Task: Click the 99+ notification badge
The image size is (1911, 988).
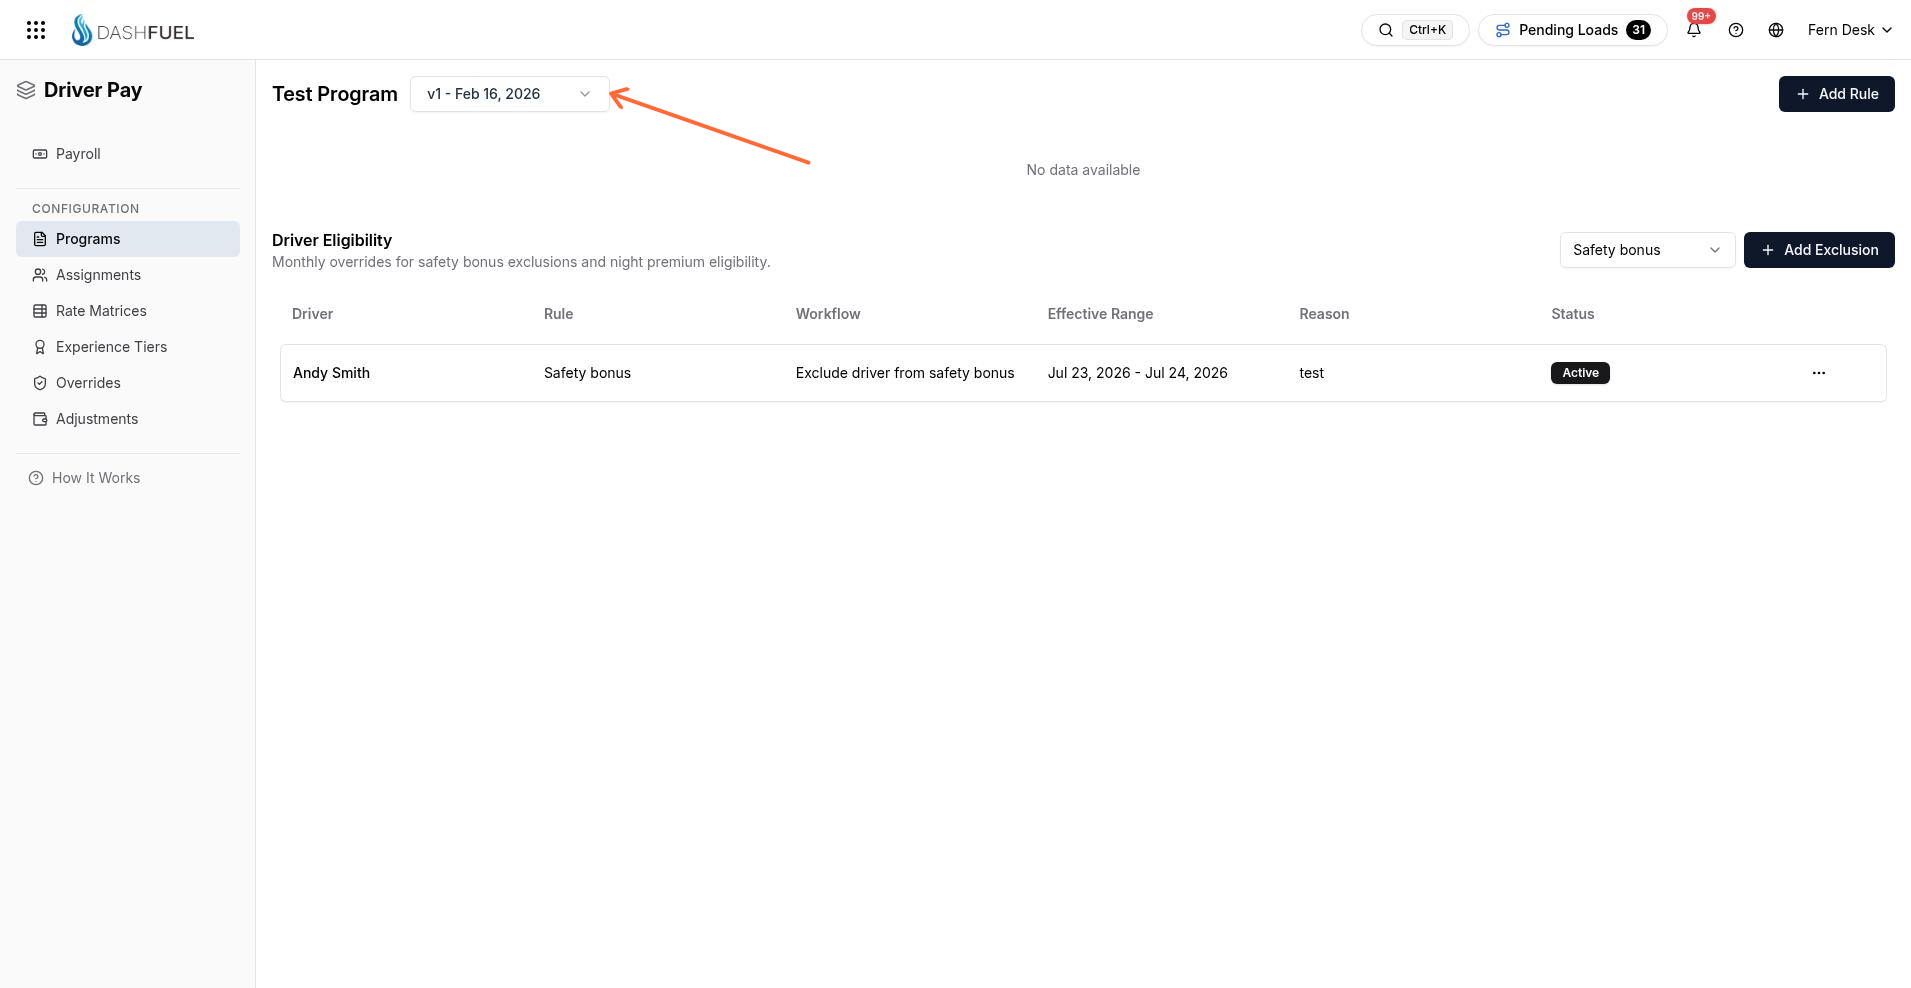Action: [1701, 16]
